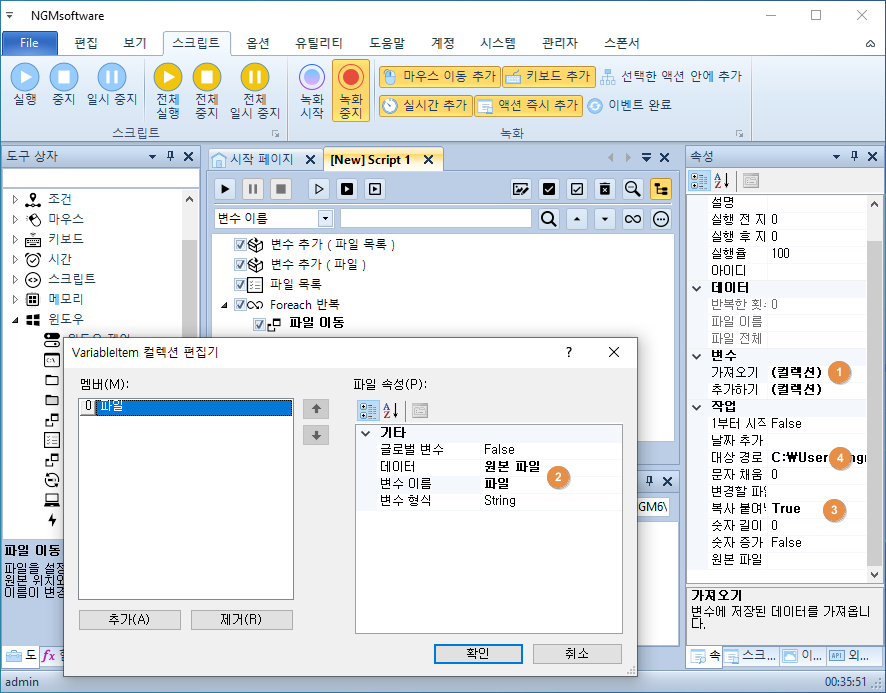Screen dimensions: 886x693
Task: Collapse 기타 category in dialog
Action: point(366,434)
